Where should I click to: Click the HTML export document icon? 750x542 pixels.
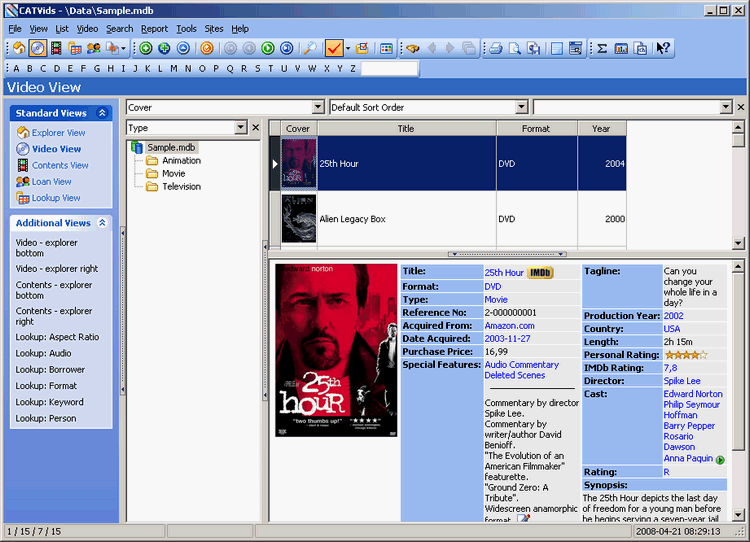640,48
